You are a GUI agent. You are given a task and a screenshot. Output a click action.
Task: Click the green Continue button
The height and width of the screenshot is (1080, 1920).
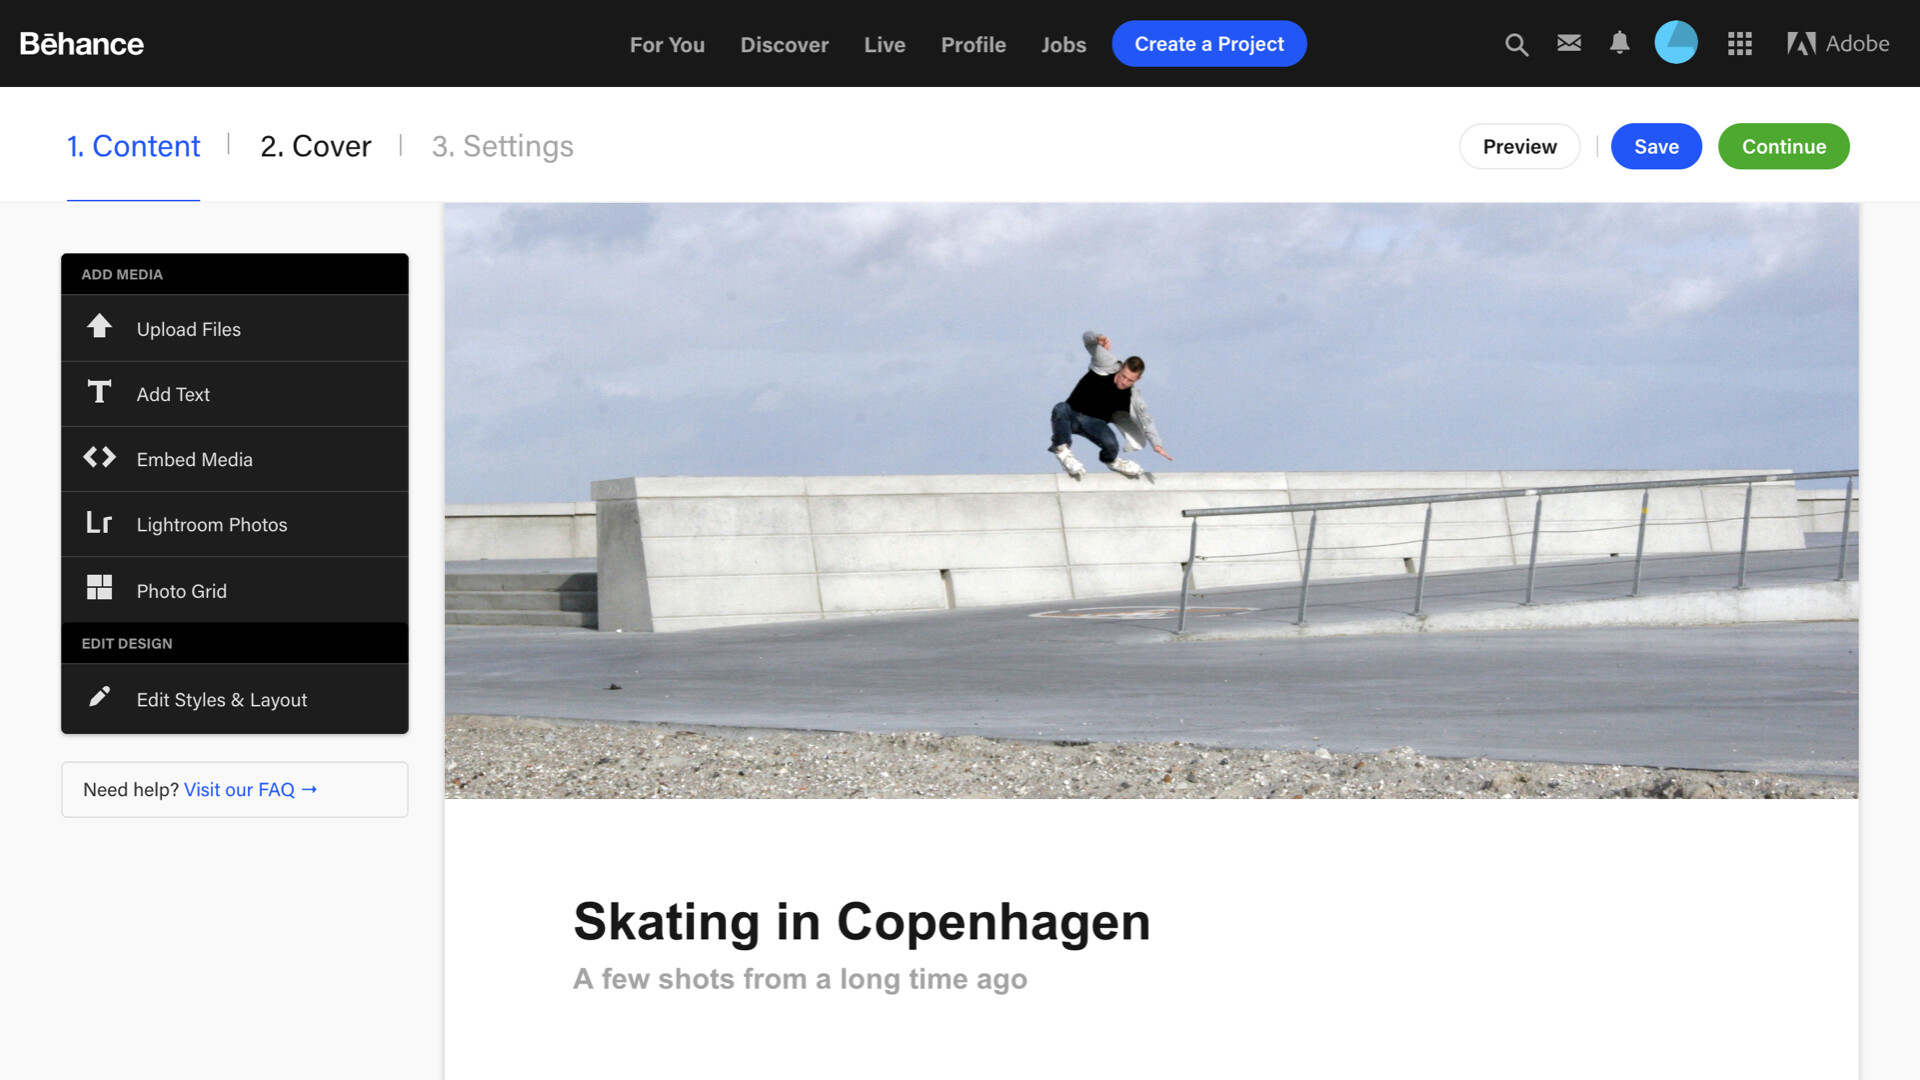tap(1784, 146)
